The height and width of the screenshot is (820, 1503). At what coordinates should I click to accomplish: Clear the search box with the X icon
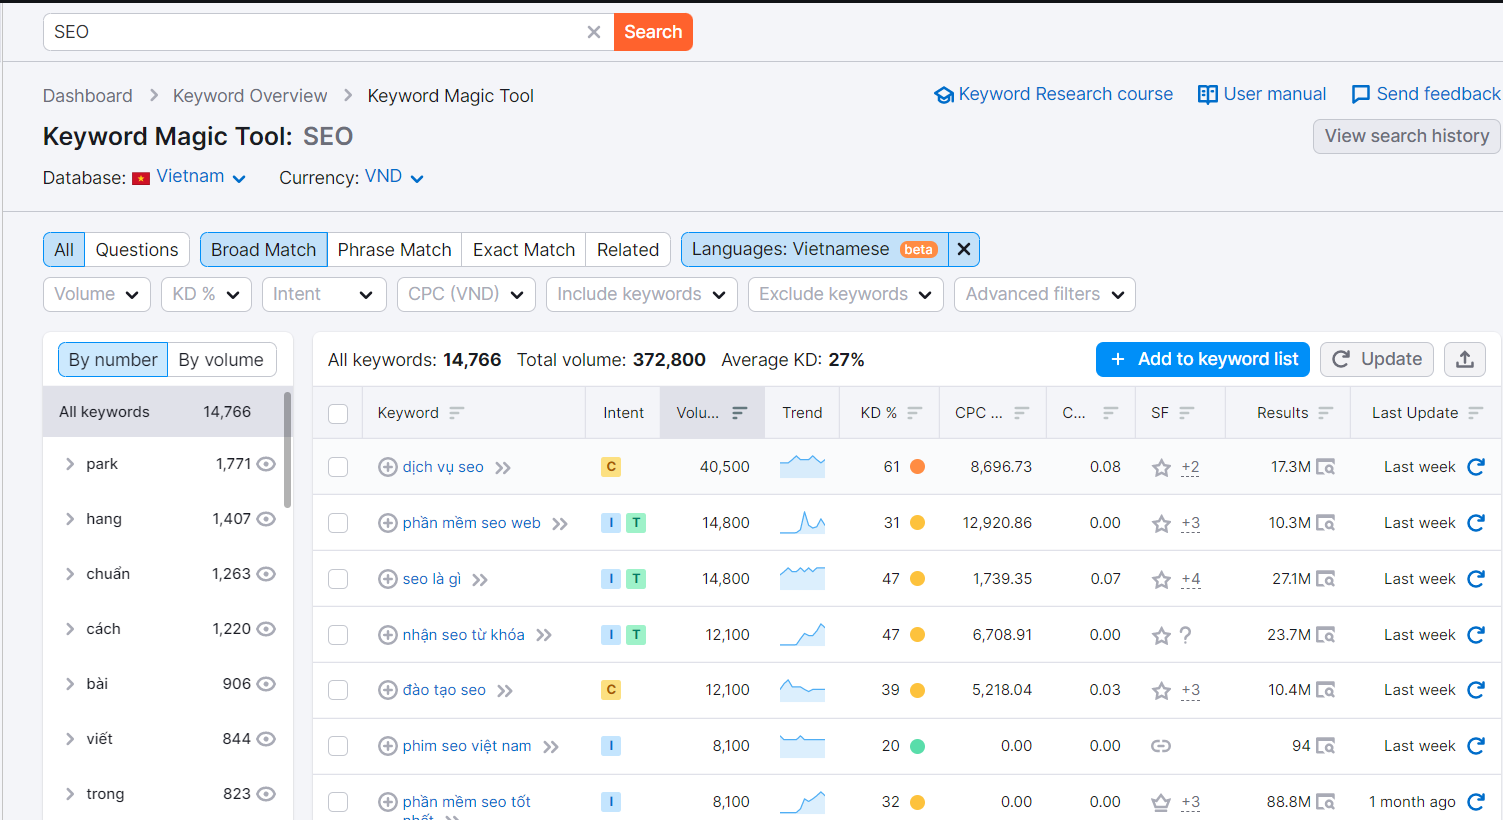click(593, 31)
